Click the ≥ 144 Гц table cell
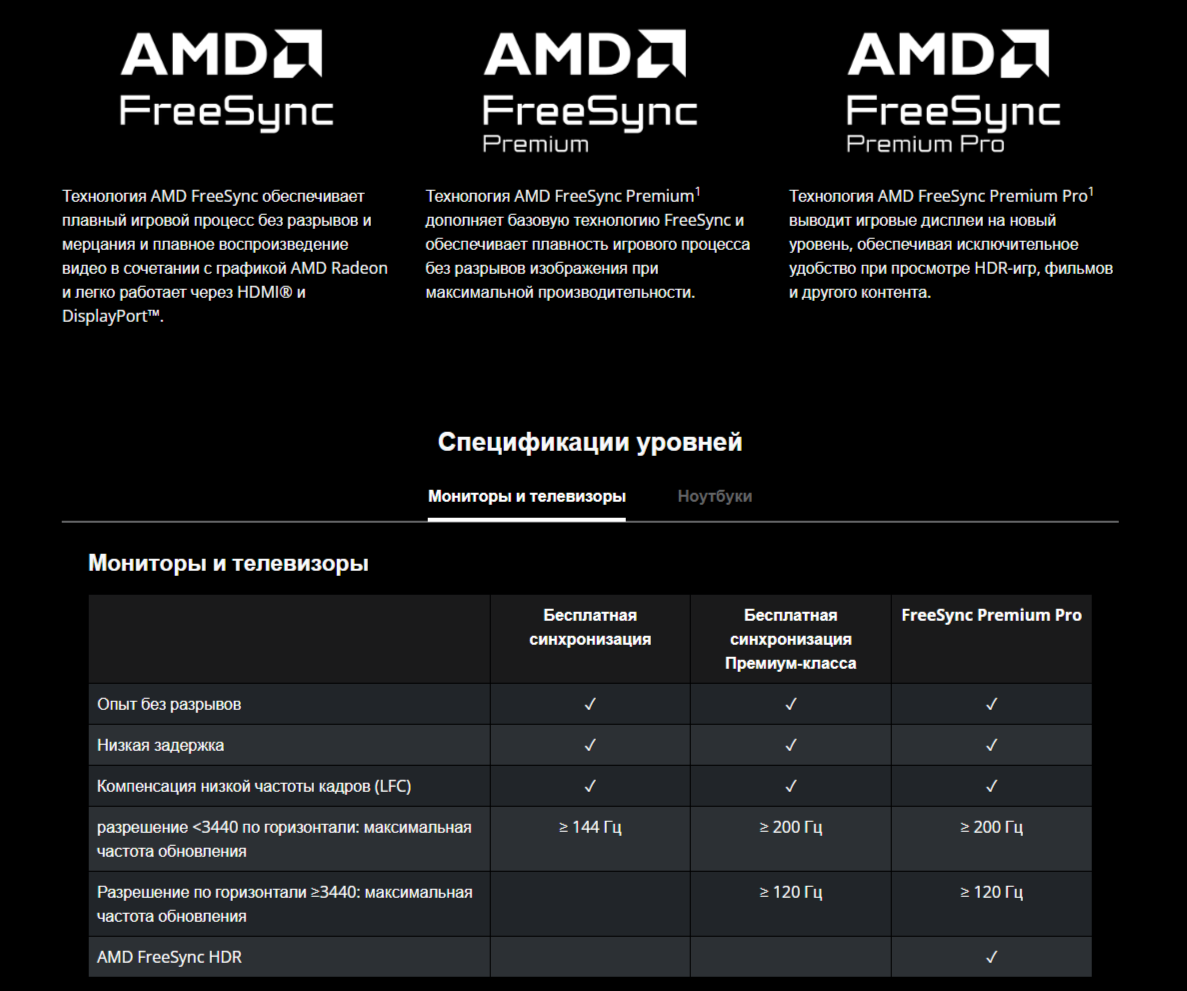This screenshot has width=1187, height=991. coord(590,828)
